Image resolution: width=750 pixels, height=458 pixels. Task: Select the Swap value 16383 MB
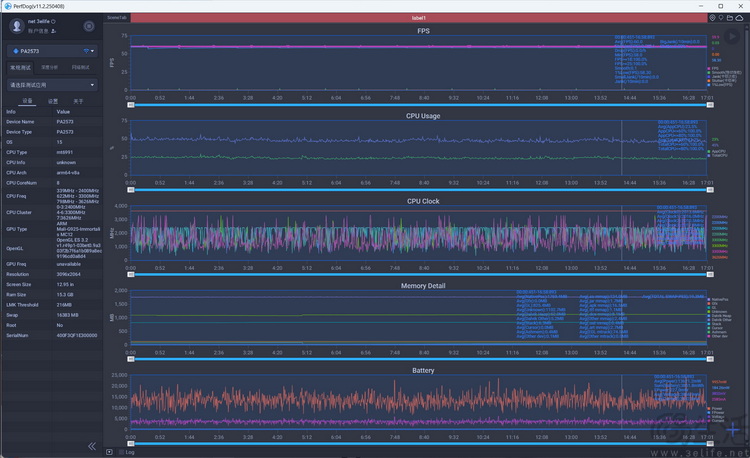click(x=67, y=315)
